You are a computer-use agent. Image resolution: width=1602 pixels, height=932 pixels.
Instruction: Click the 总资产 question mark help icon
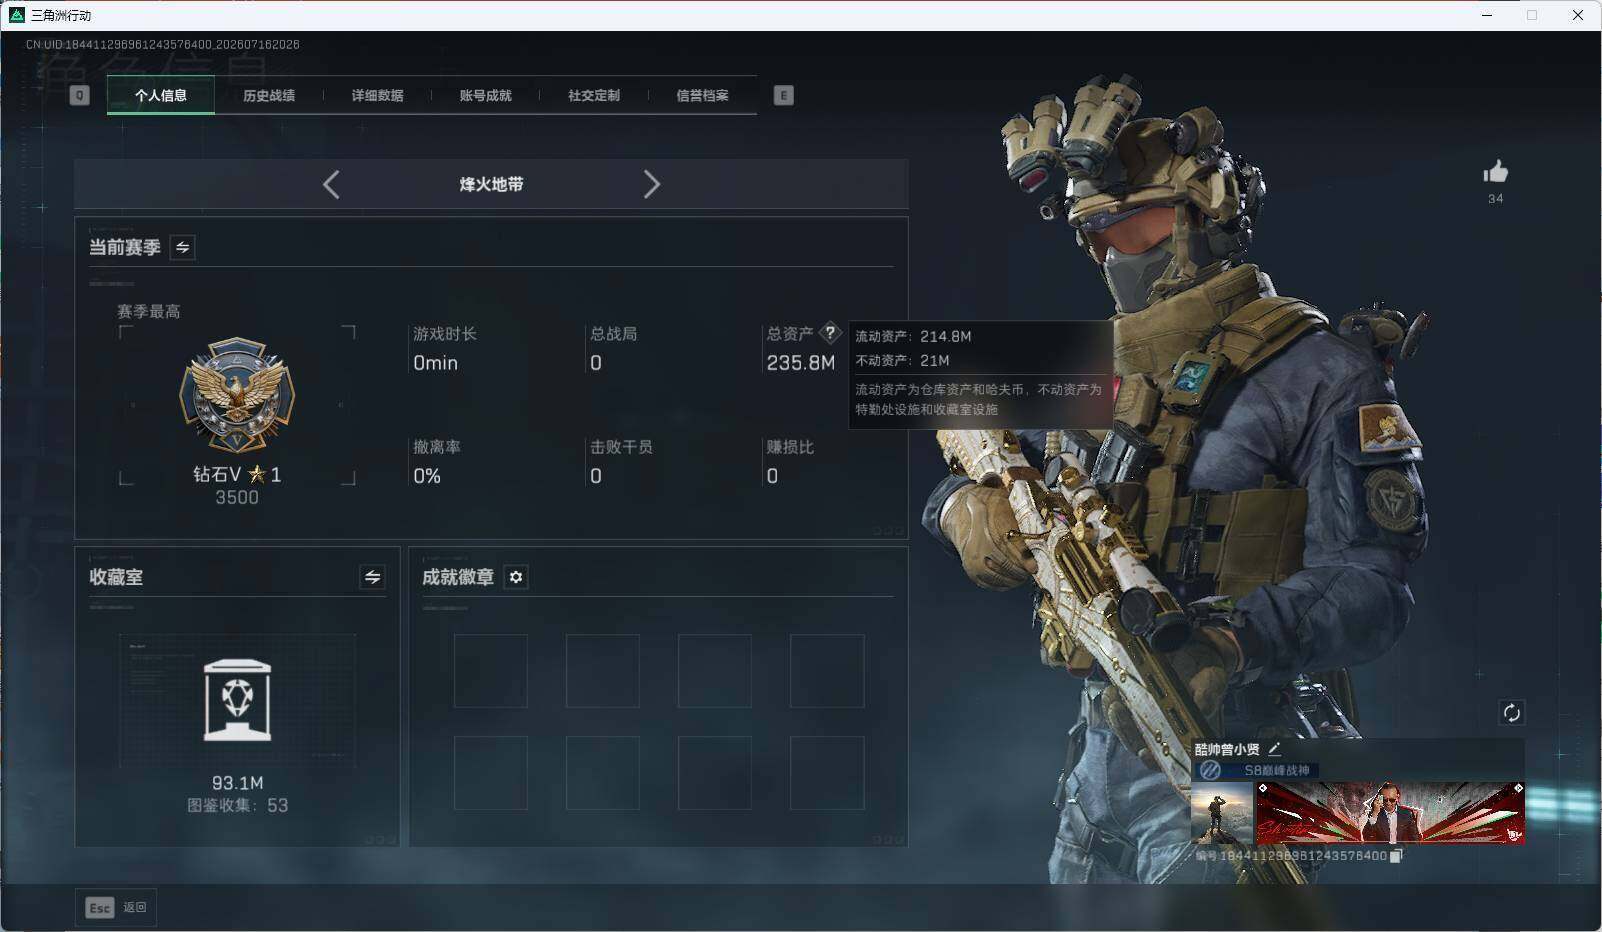click(830, 333)
